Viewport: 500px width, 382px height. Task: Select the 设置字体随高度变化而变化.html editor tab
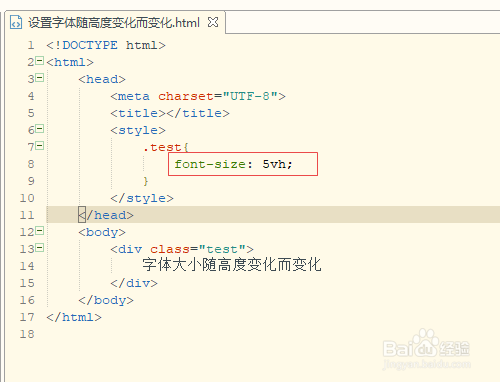[x=114, y=23]
